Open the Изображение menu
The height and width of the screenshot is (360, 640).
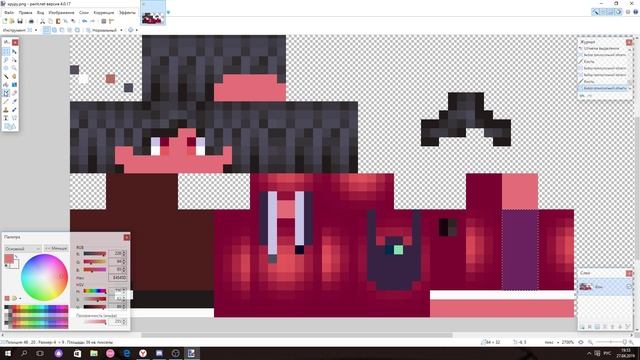61,13
